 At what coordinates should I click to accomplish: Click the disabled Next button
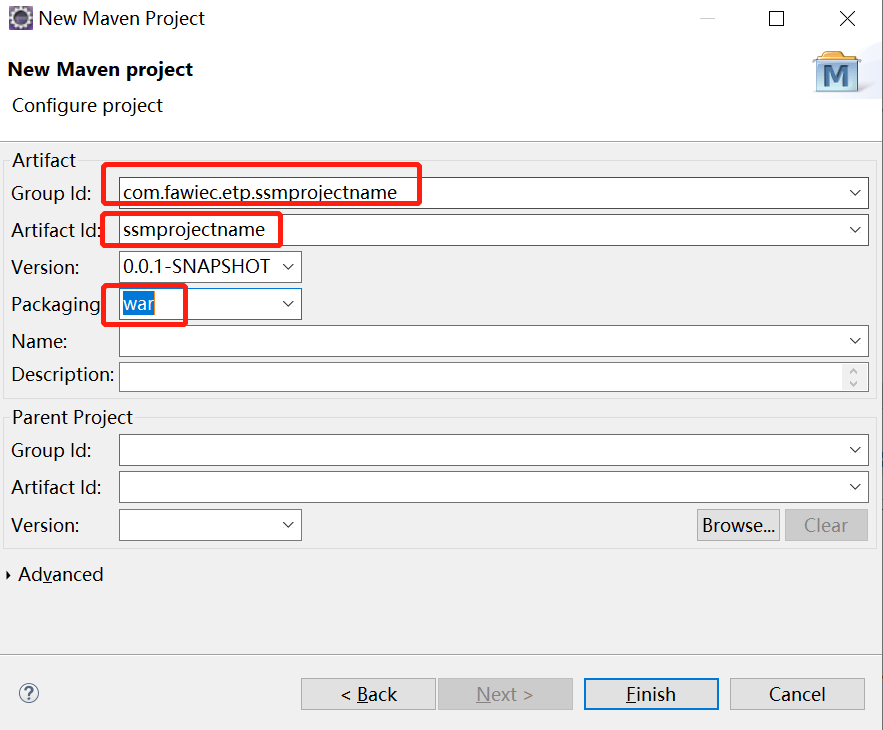coord(505,694)
